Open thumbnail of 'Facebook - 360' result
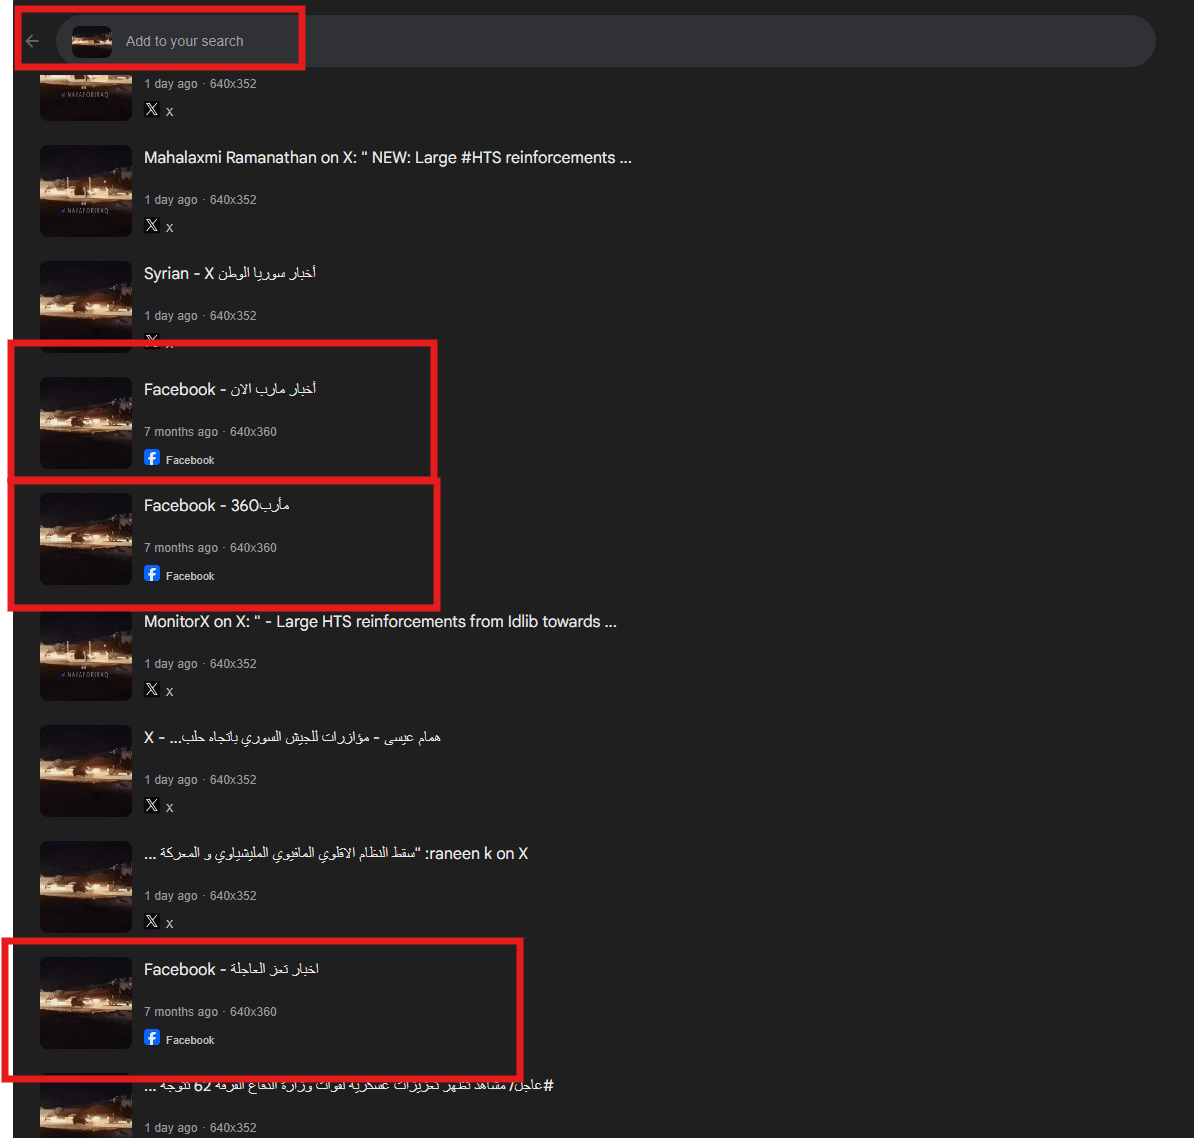1194x1138 pixels. [x=86, y=539]
